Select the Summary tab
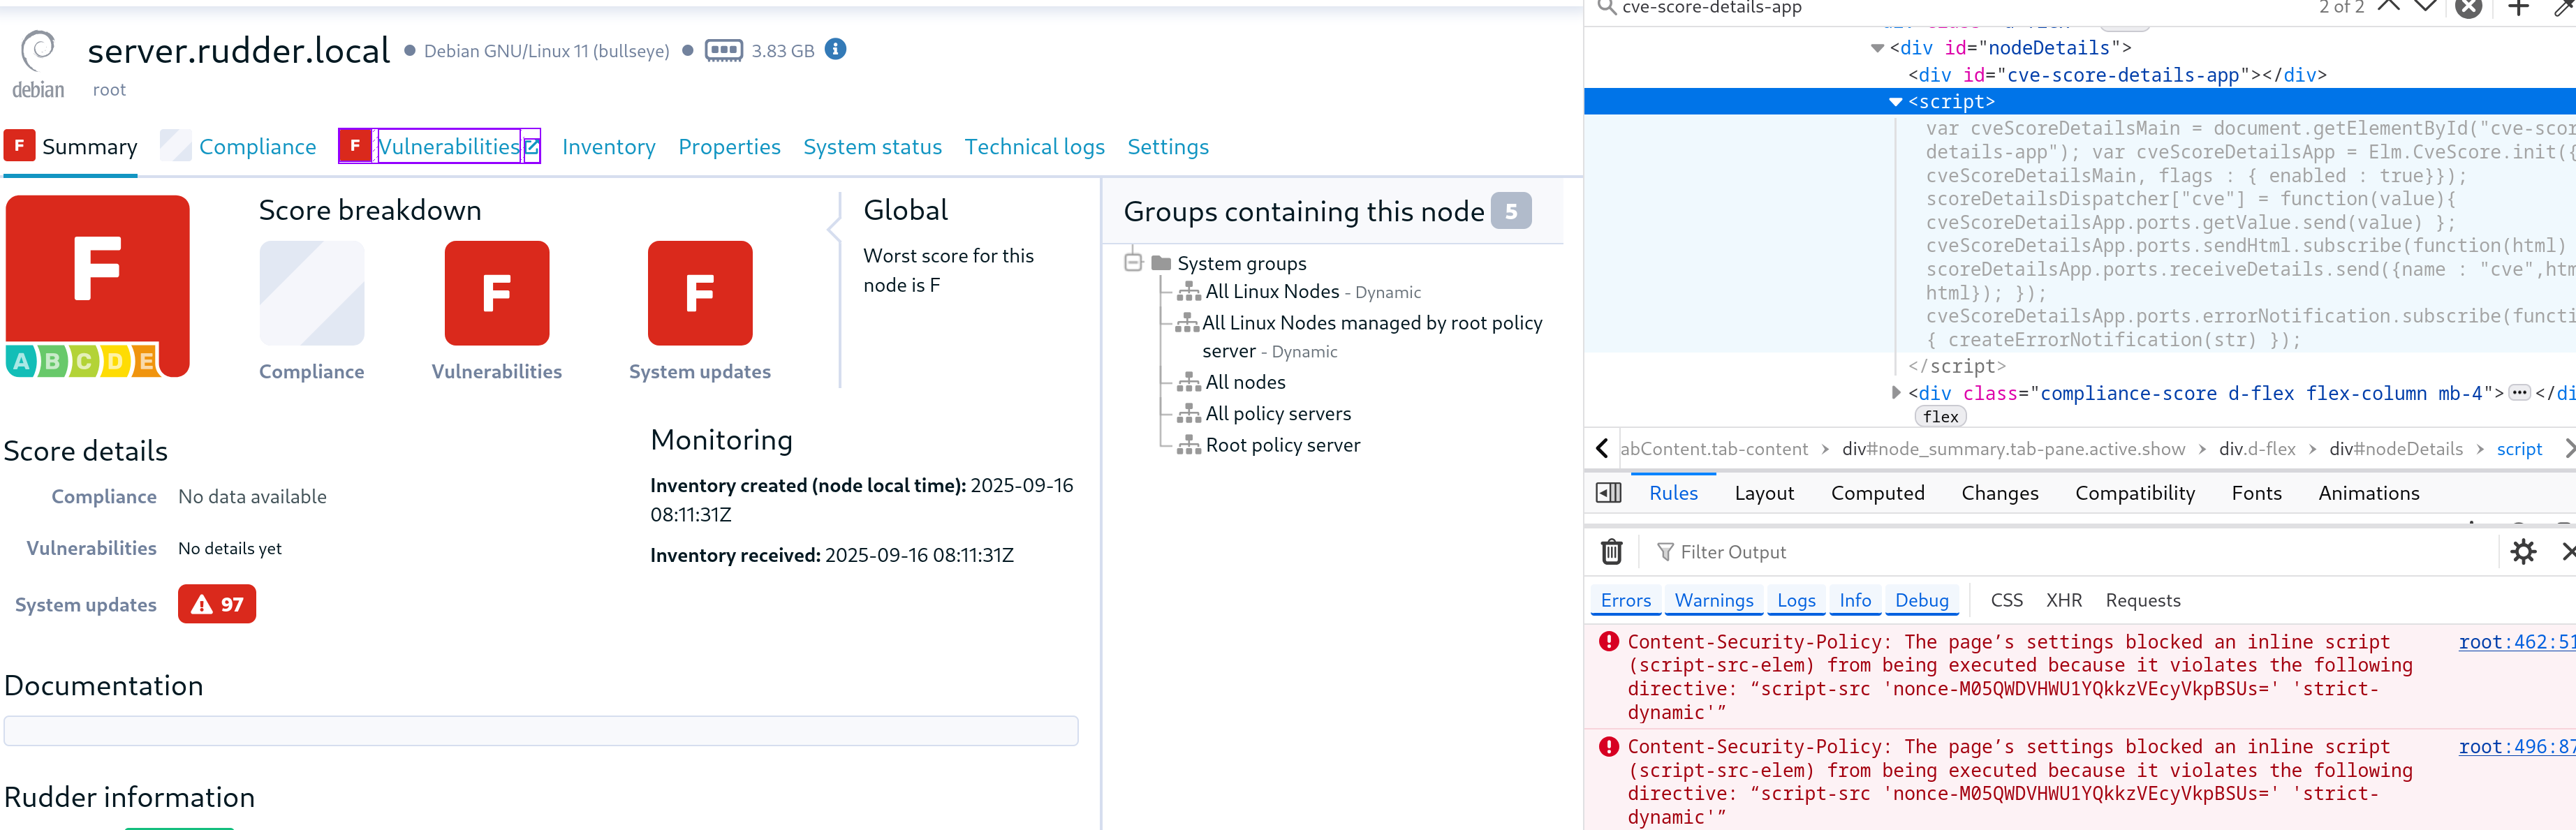The image size is (2576, 830). (x=89, y=147)
